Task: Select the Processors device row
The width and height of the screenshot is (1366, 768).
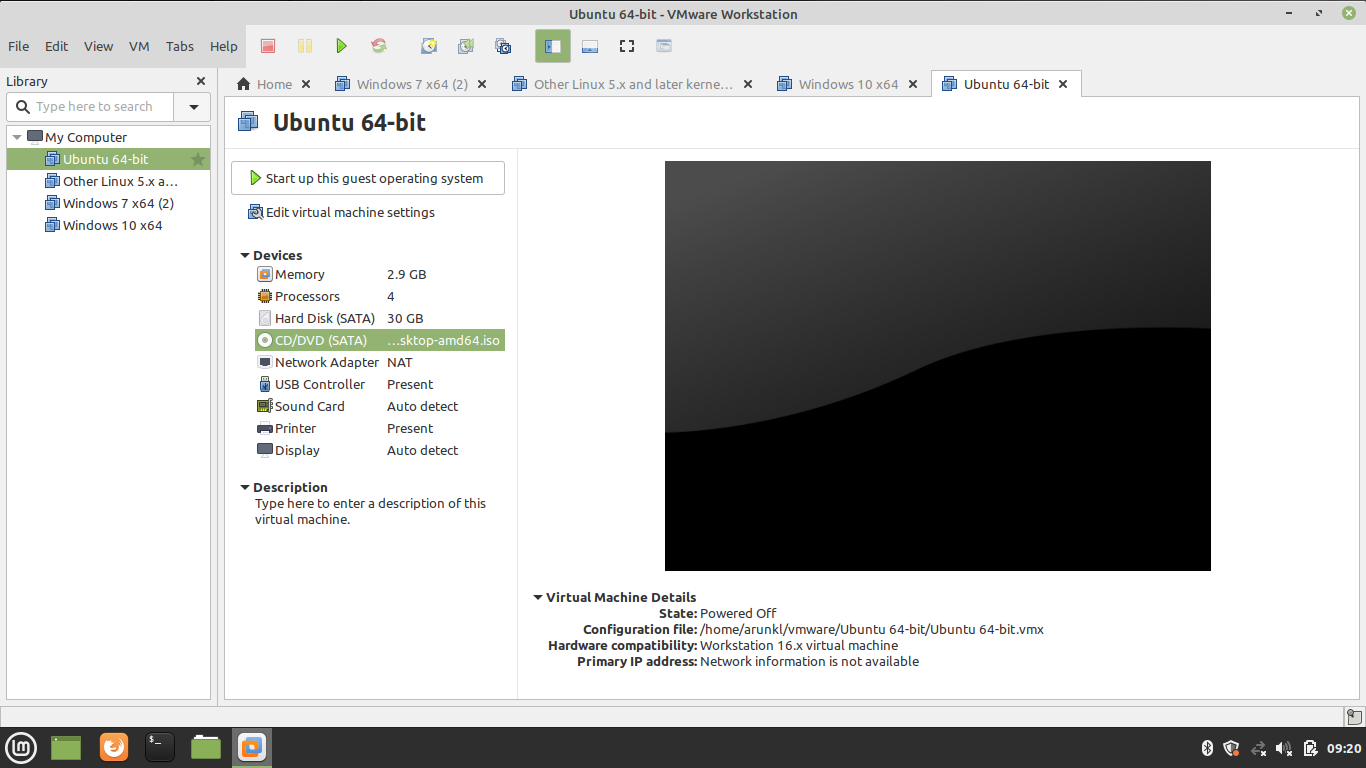Action: click(x=380, y=296)
